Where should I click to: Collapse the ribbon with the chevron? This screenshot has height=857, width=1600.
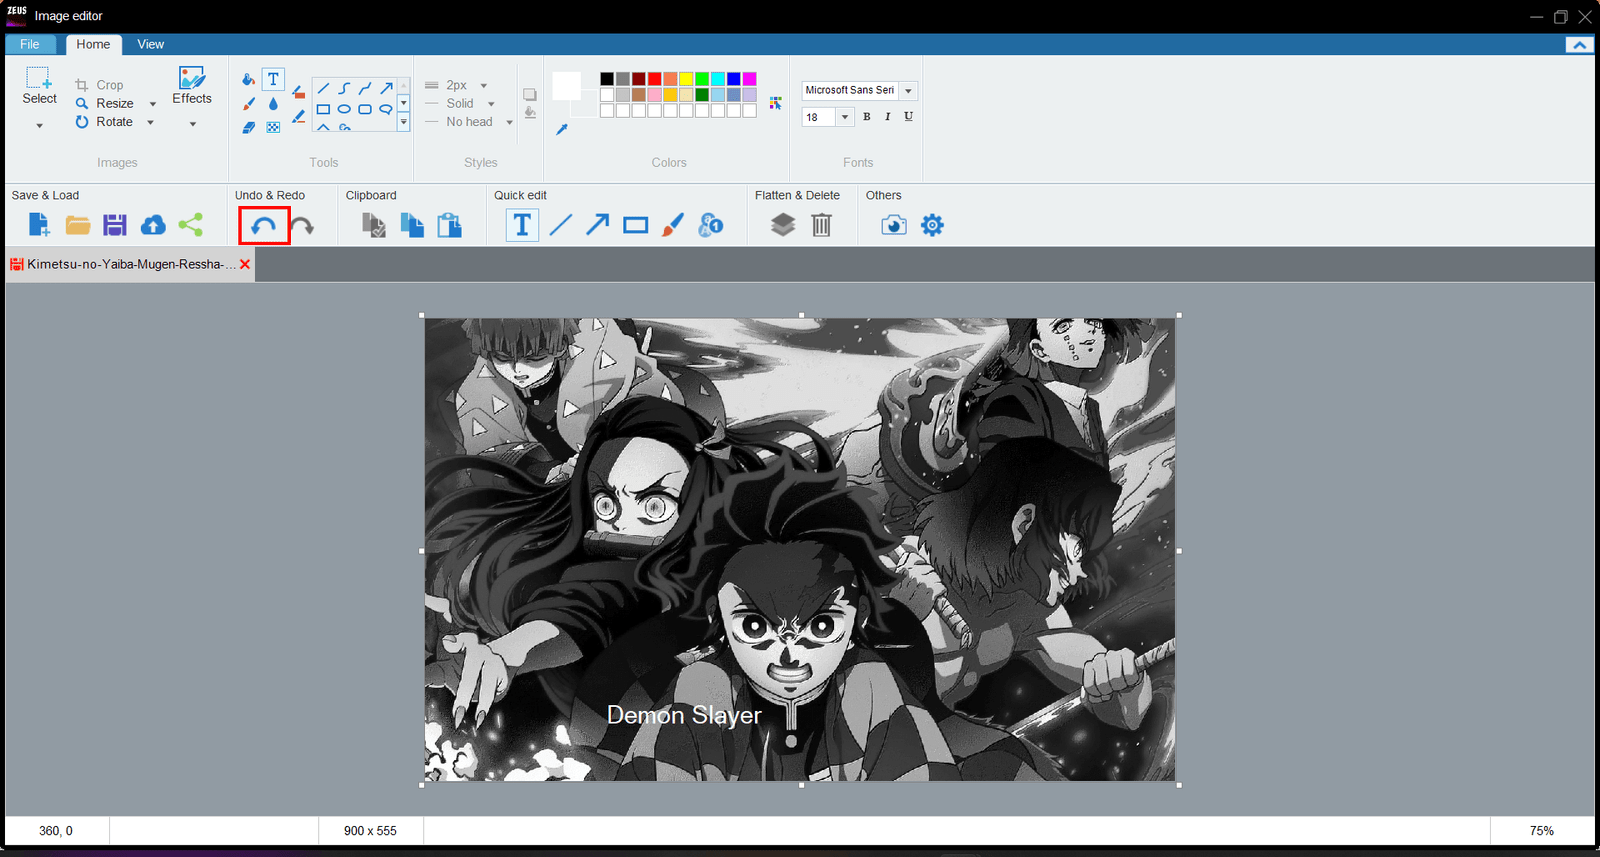(x=1579, y=44)
